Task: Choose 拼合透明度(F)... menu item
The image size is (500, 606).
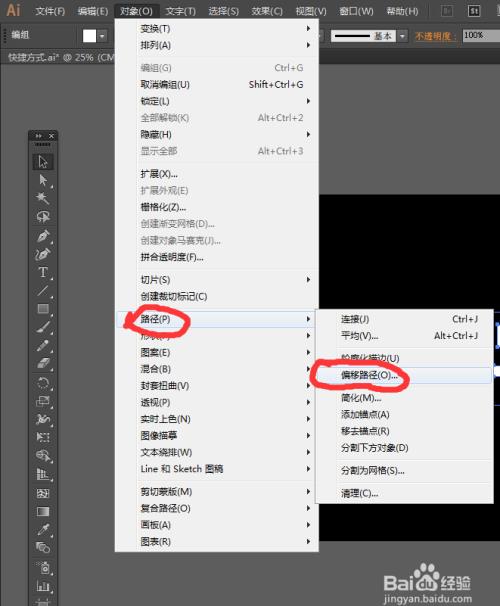Action: coord(217,257)
